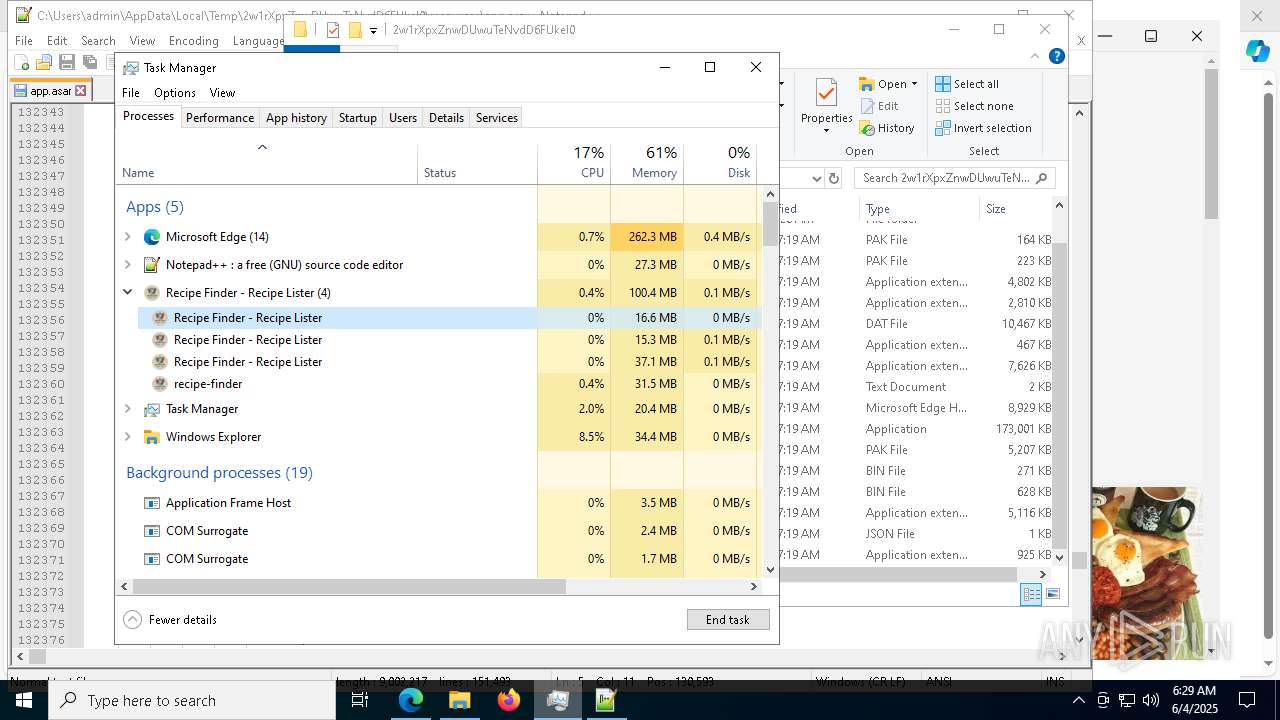Switch Explorer to large icons view
Screen dimensions: 1280x720
click(1052, 594)
